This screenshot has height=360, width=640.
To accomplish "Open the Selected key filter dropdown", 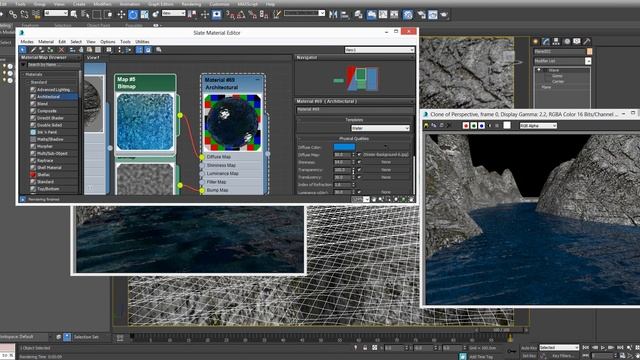I will 559,348.
